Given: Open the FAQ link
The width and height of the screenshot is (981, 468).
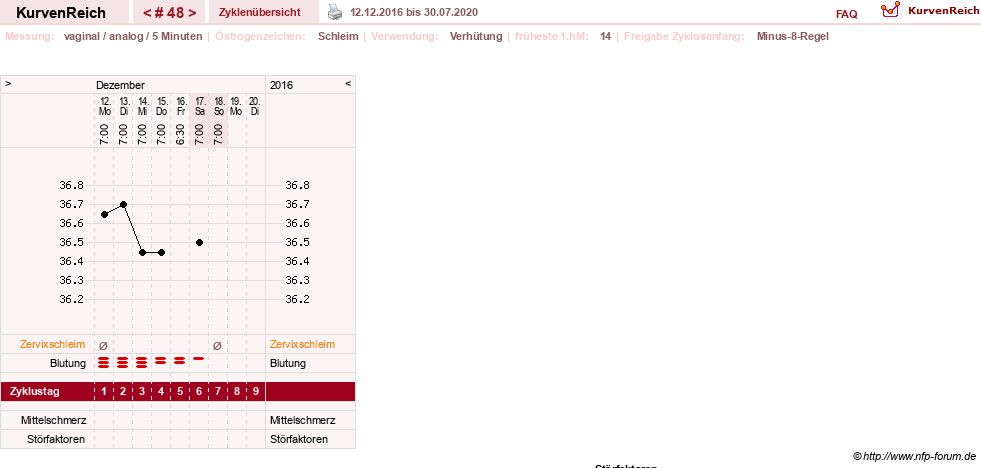Looking at the screenshot, I should coord(846,14).
